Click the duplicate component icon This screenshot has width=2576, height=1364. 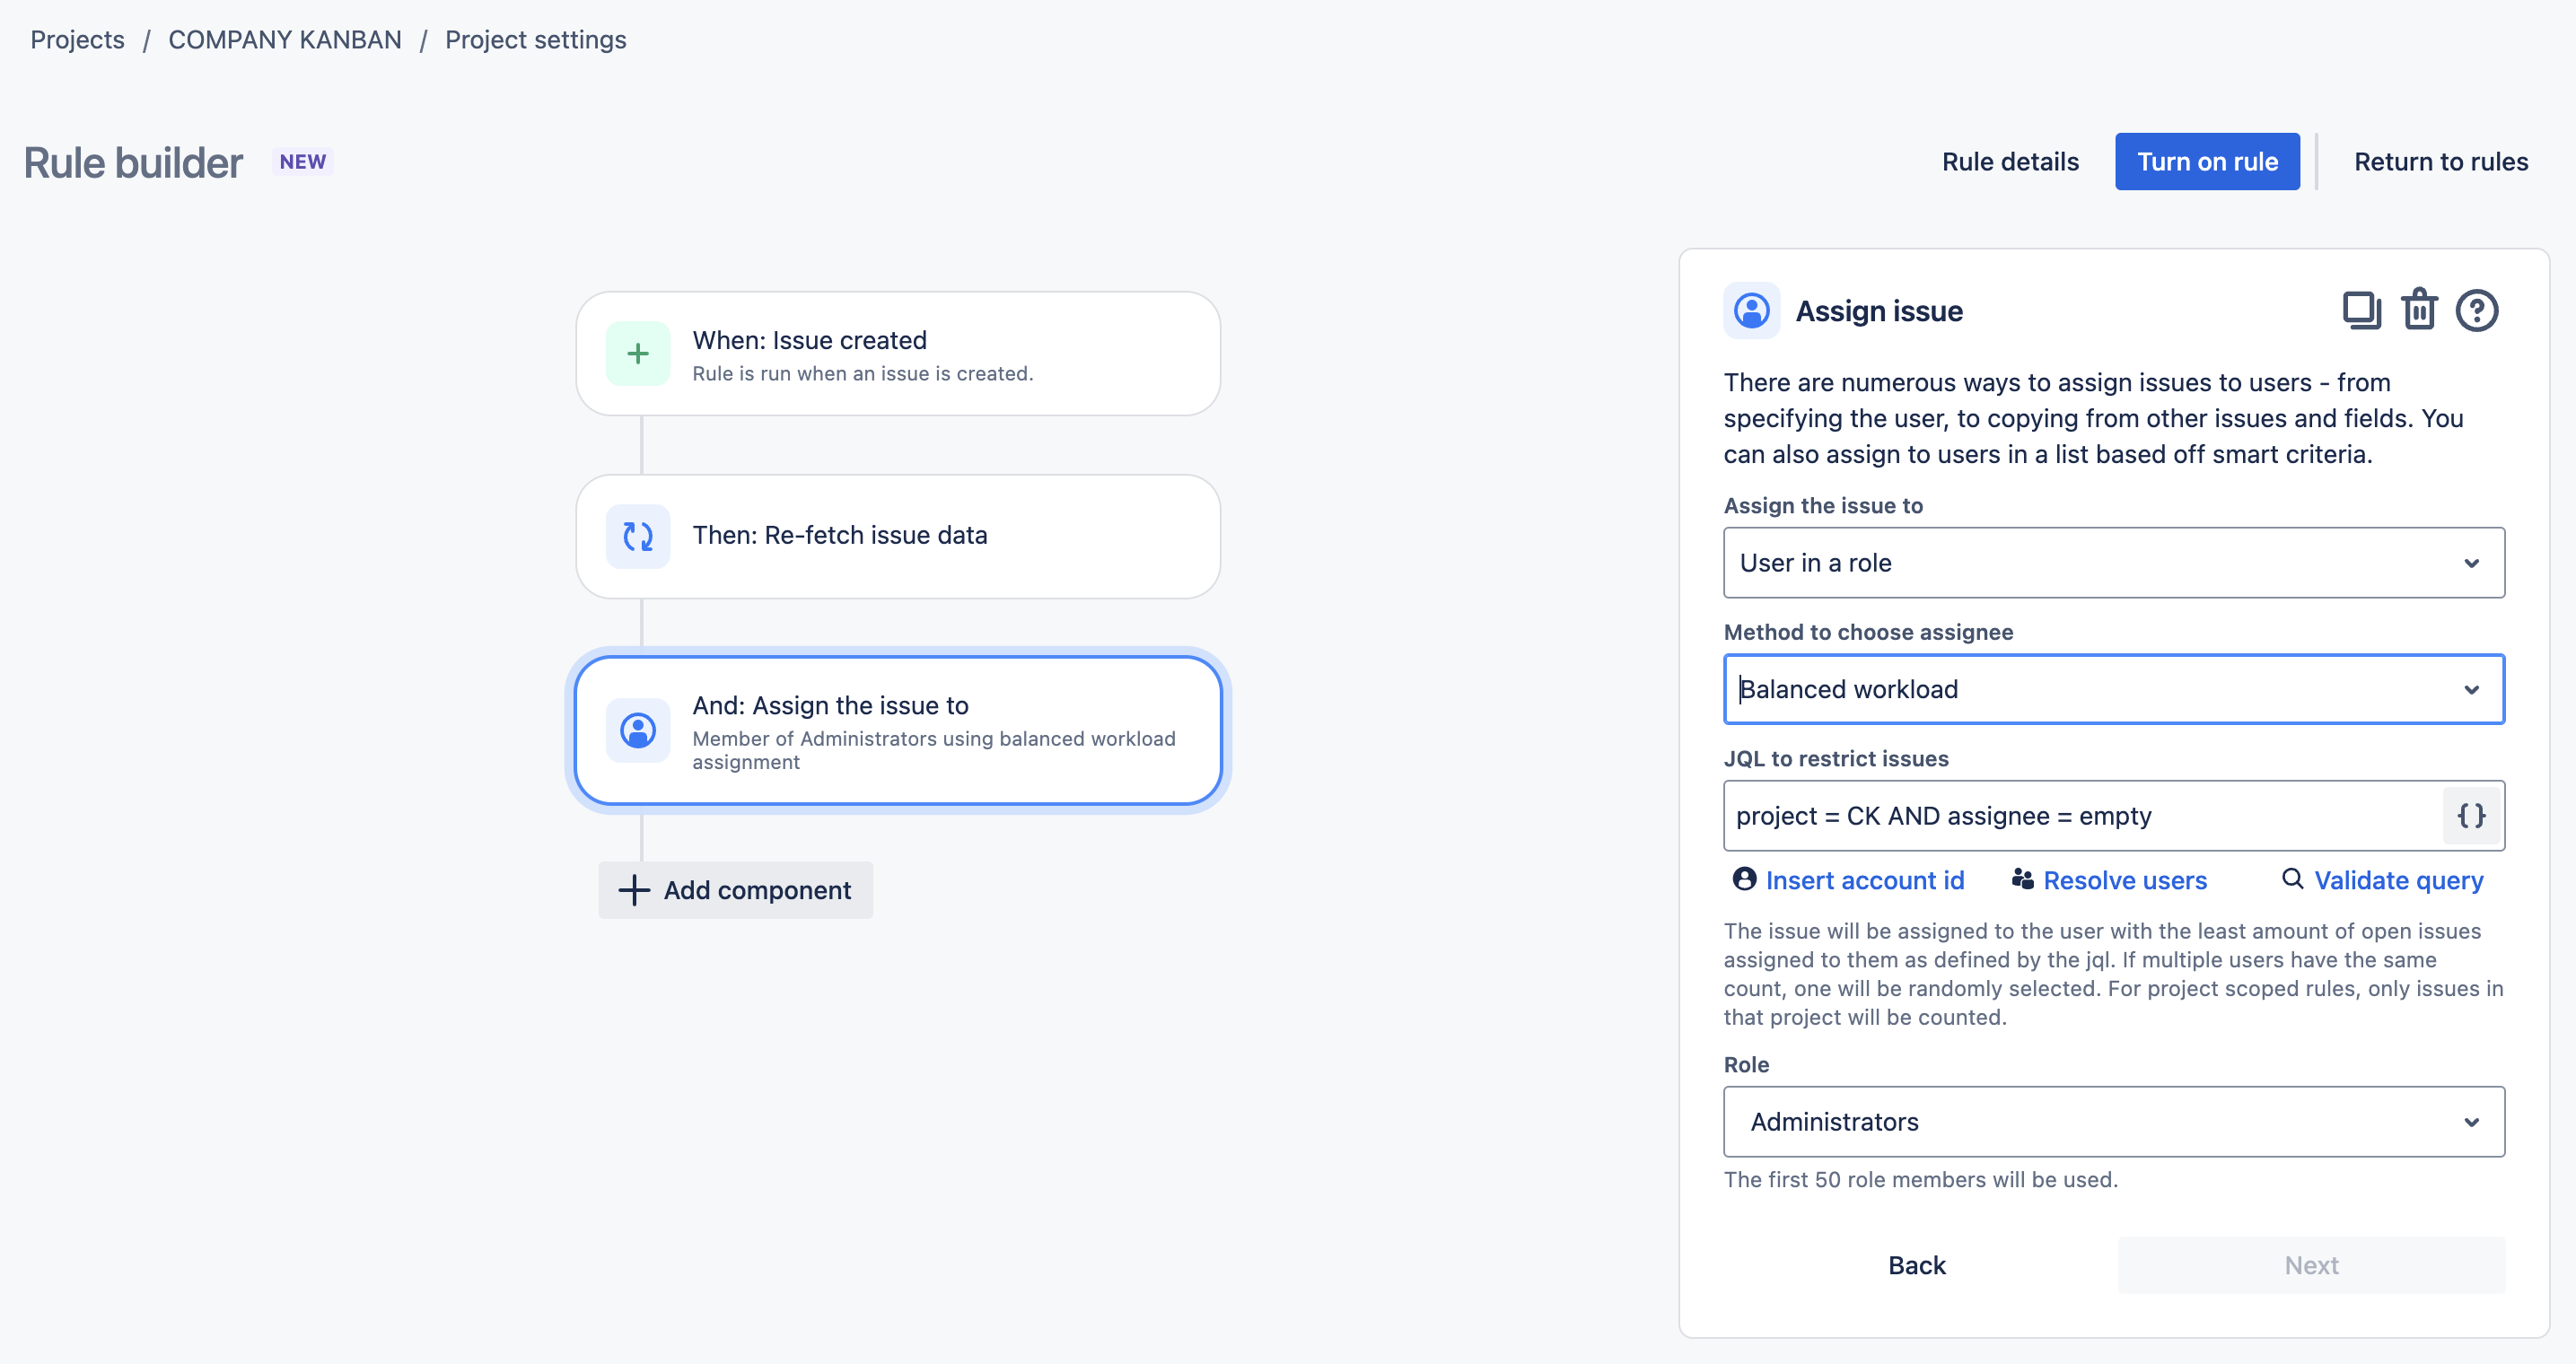(2361, 310)
